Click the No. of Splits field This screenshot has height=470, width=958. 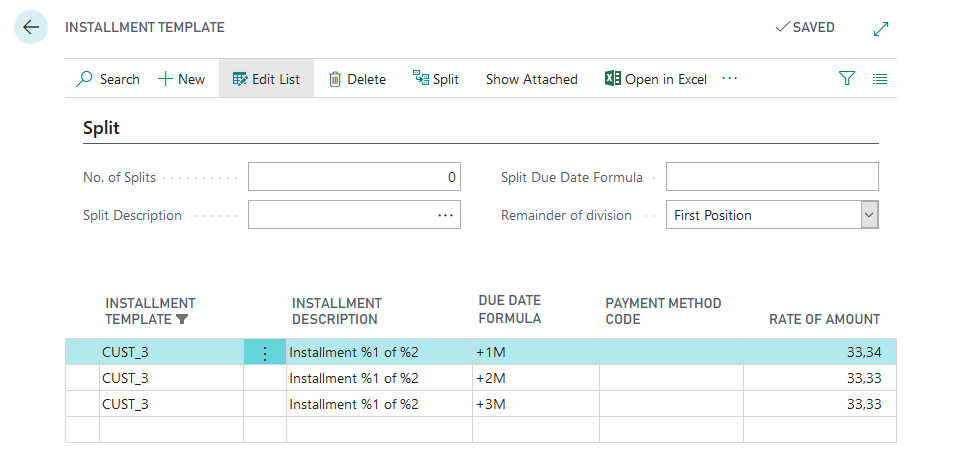pyautogui.click(x=354, y=177)
